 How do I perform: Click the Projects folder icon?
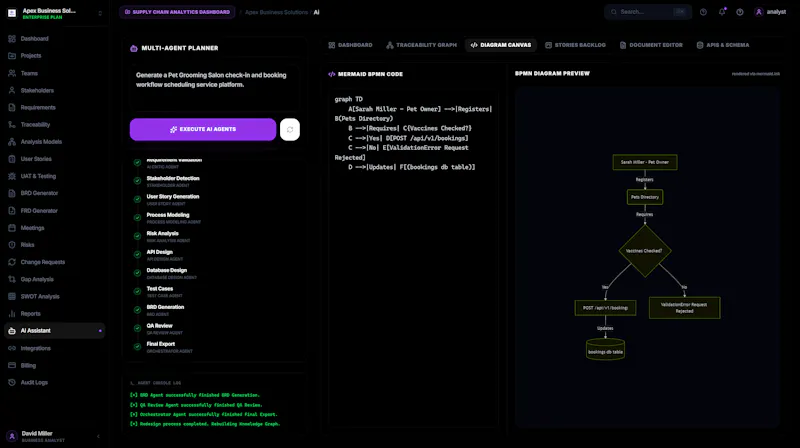[12, 56]
